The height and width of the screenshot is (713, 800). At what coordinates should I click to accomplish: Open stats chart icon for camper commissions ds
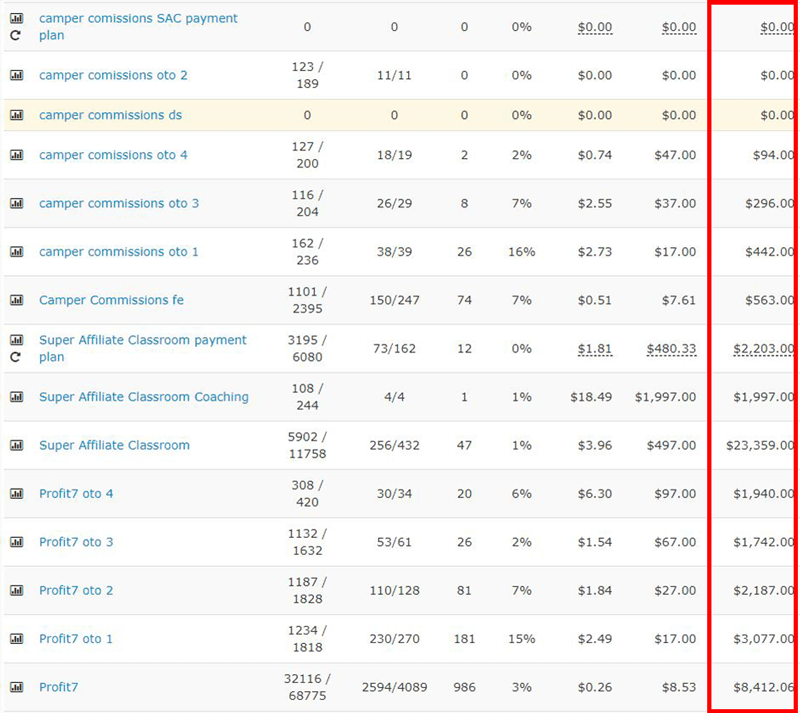[16, 115]
